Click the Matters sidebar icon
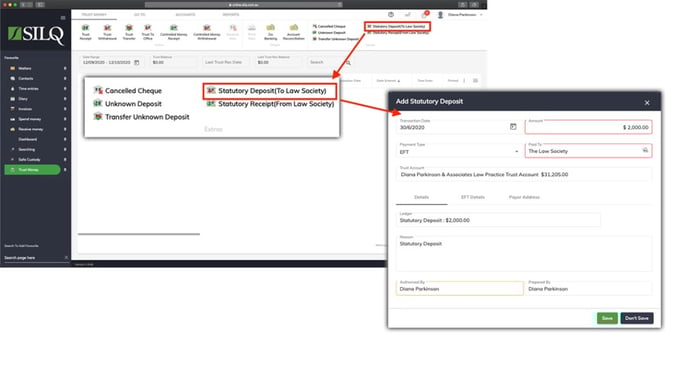Viewport: 688px width, 378px height. point(13,68)
